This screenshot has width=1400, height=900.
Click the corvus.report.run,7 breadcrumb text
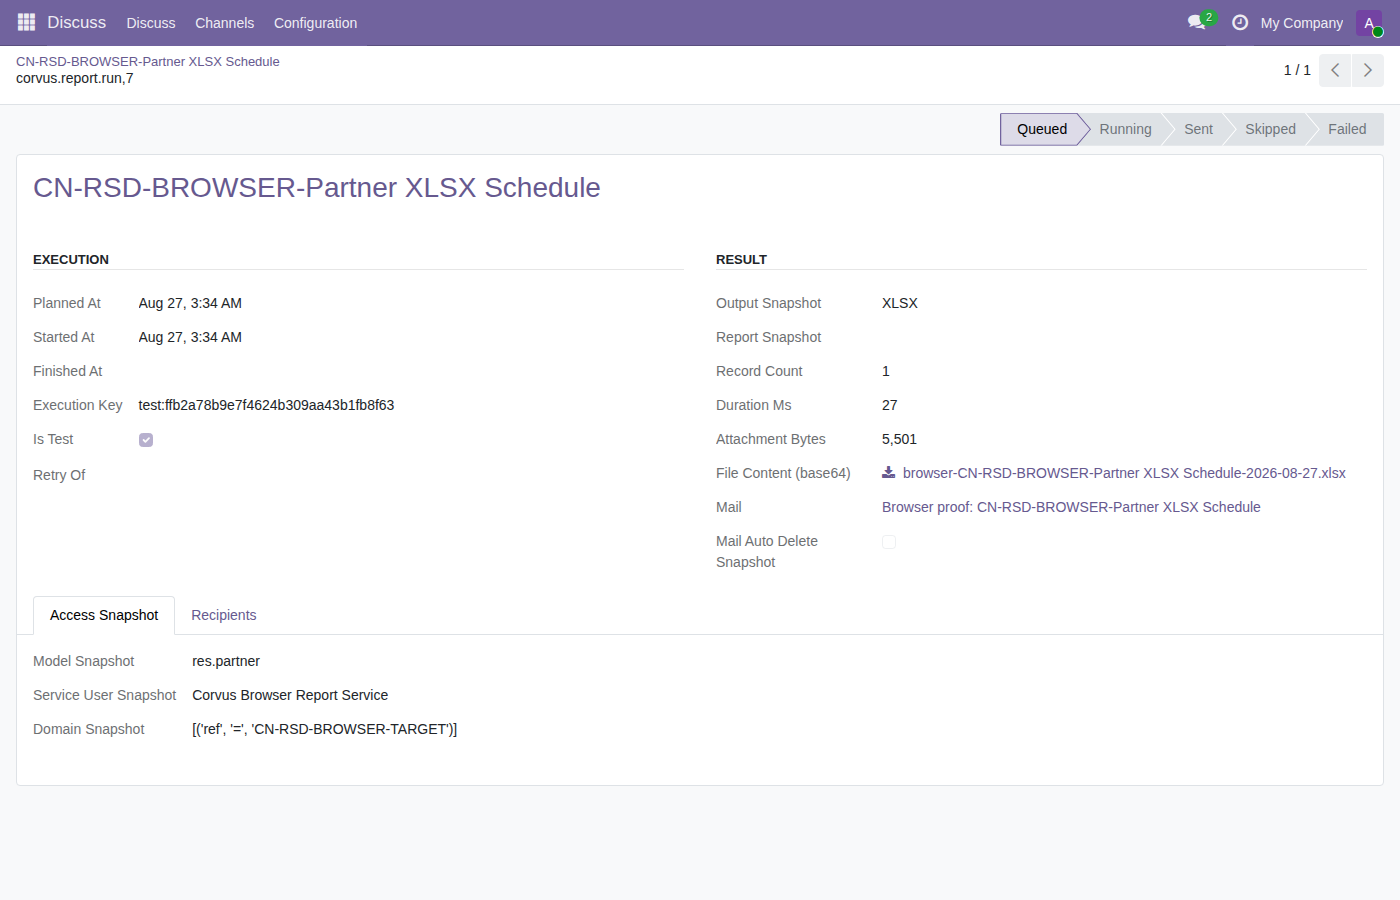75,78
